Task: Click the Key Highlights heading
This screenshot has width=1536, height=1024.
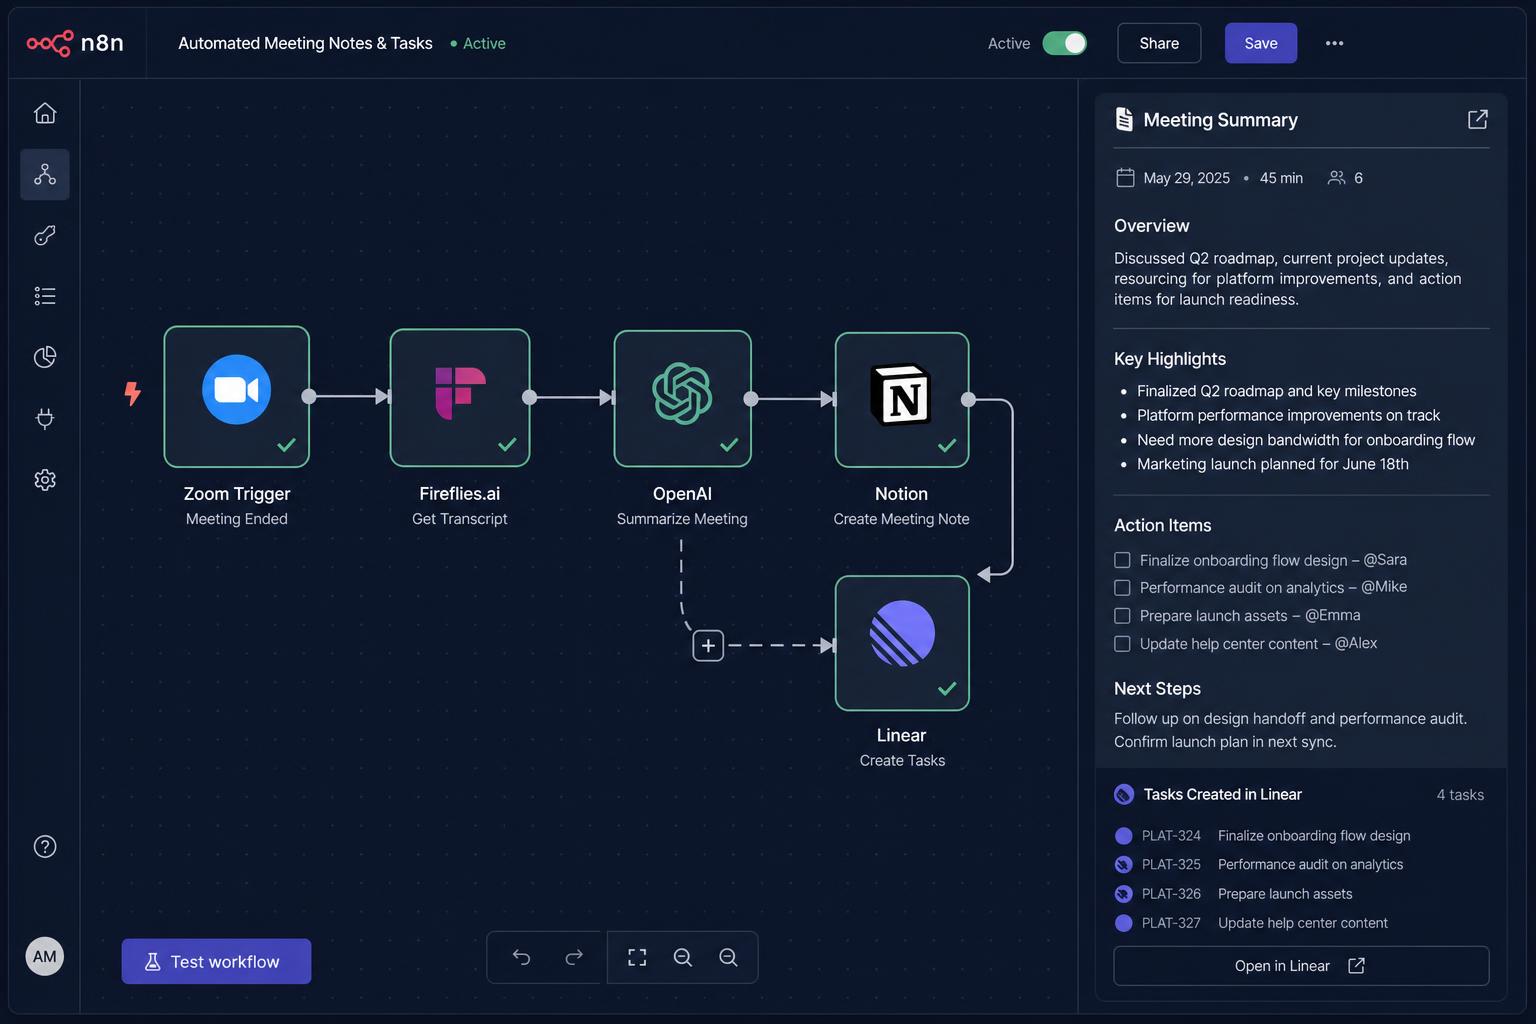Action: [x=1170, y=359]
